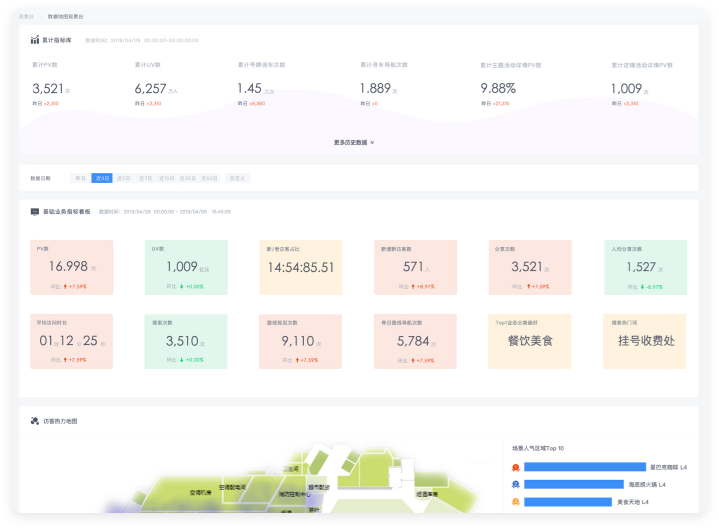Click the rightmost cumulative value 1,009
719x529 pixels.
626,88
